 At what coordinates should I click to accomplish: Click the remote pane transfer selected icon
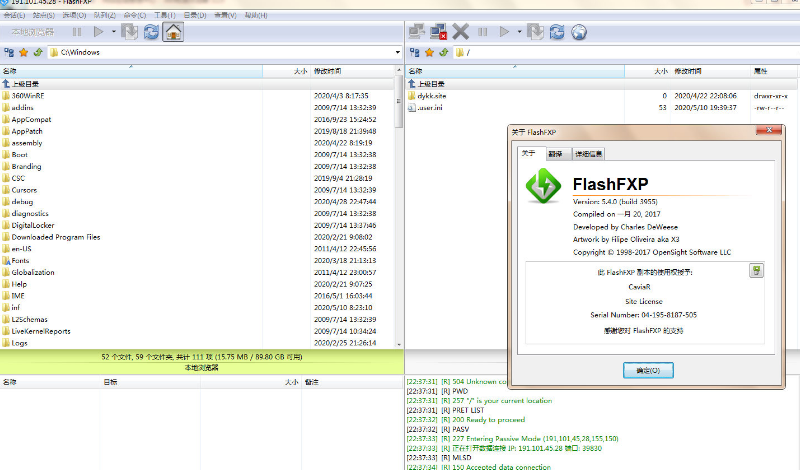tap(535, 32)
